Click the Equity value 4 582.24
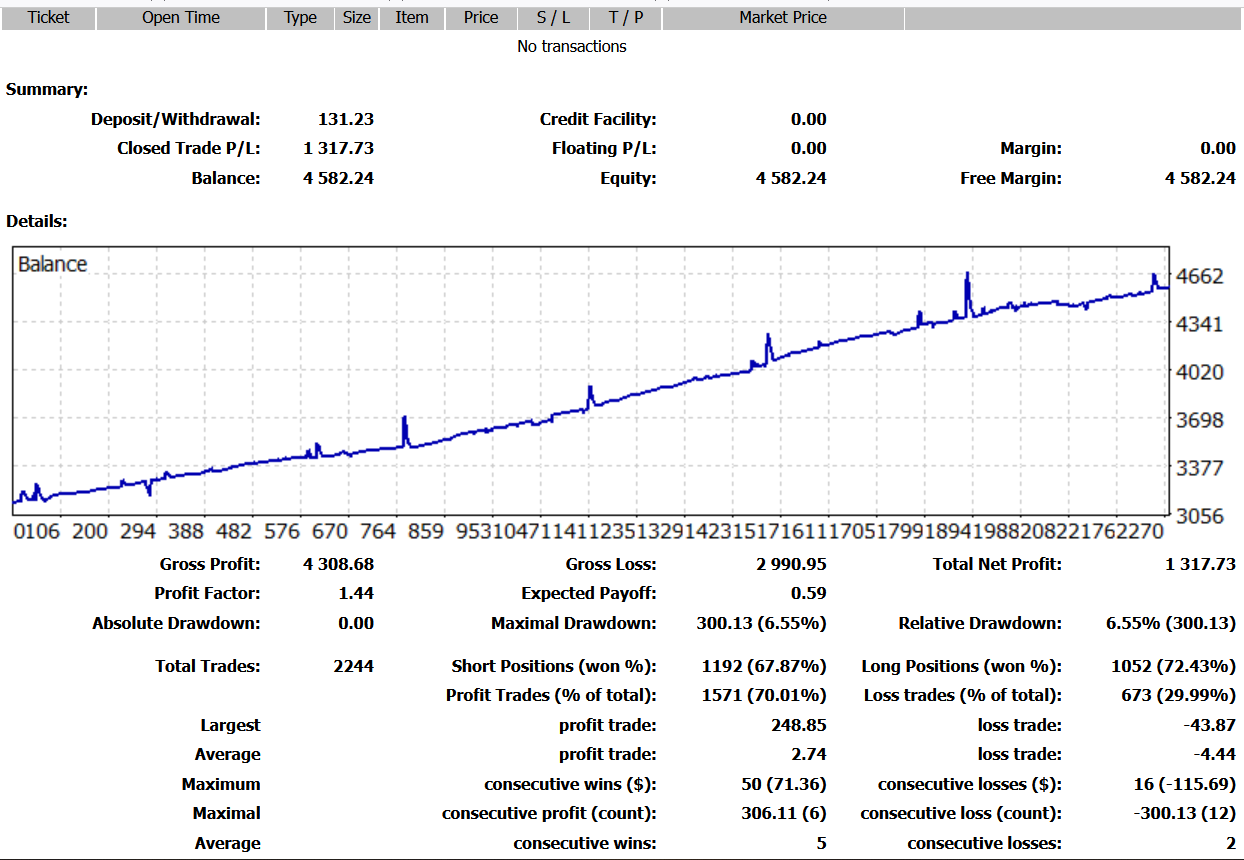 [791, 179]
